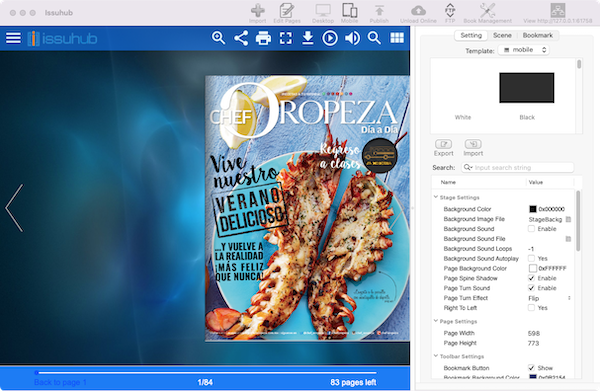Click the download icon

point(308,38)
